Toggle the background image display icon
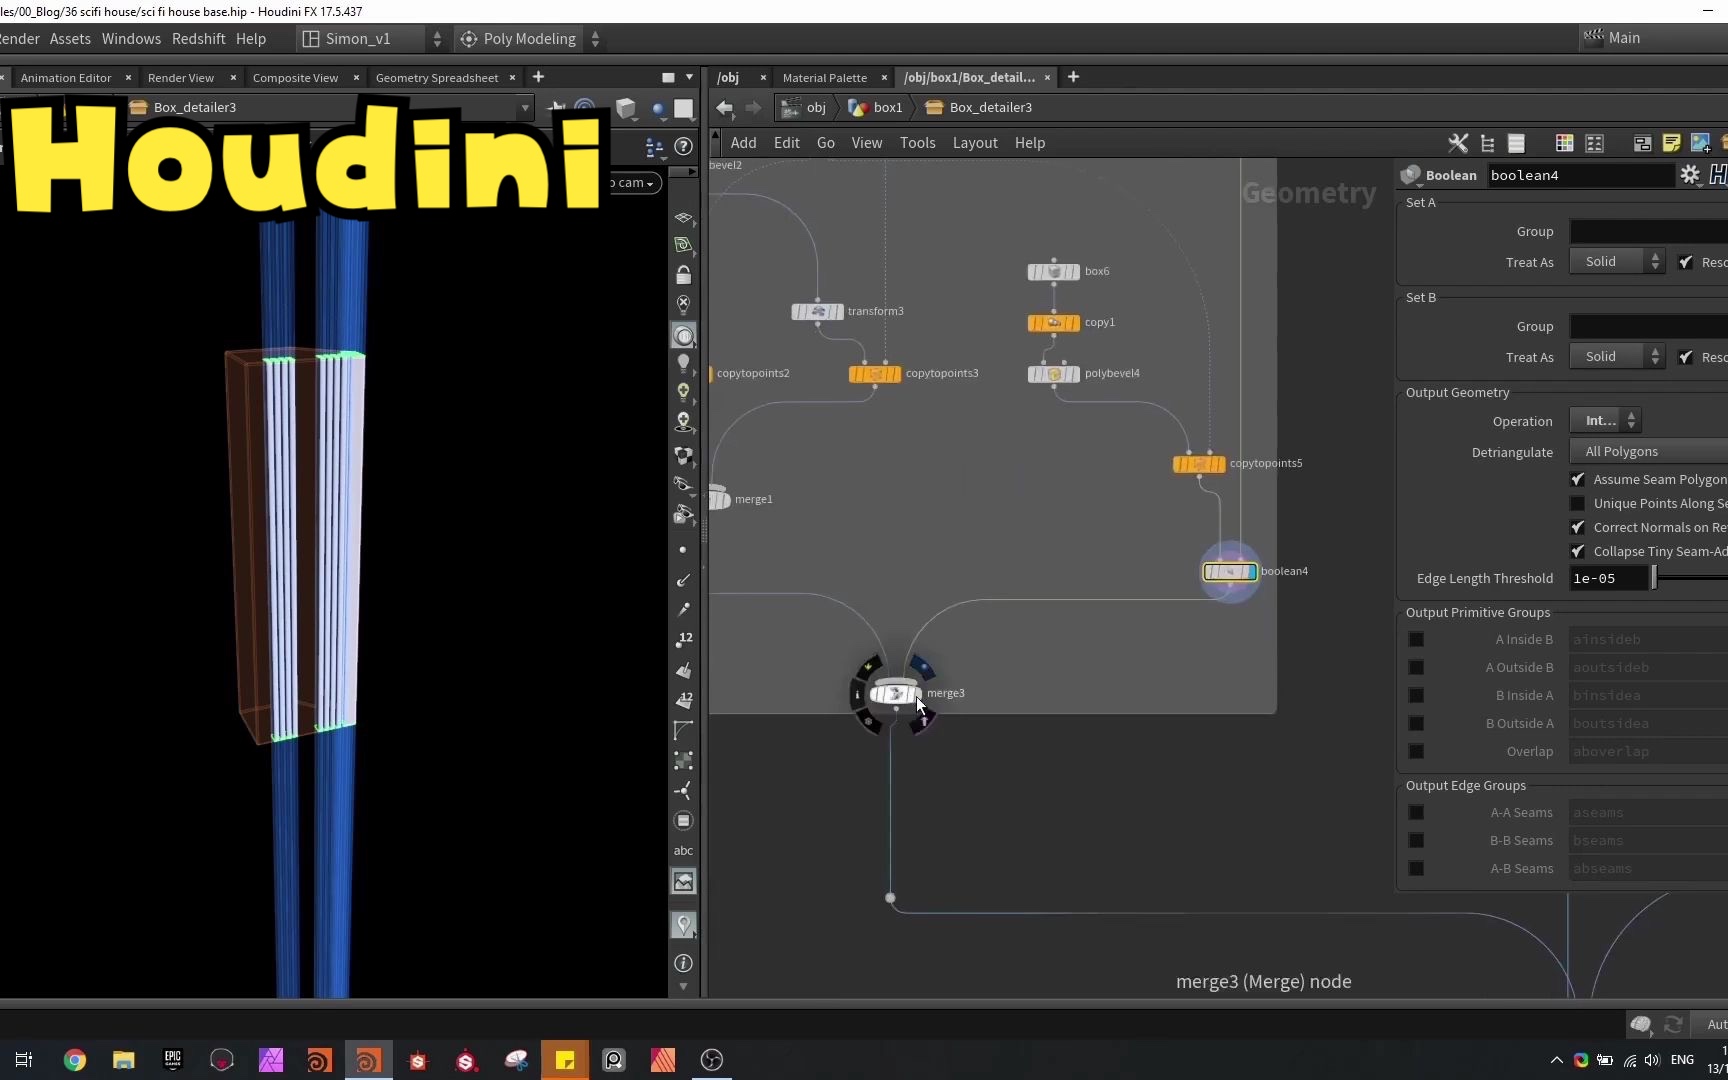This screenshot has width=1728, height=1080. (684, 882)
